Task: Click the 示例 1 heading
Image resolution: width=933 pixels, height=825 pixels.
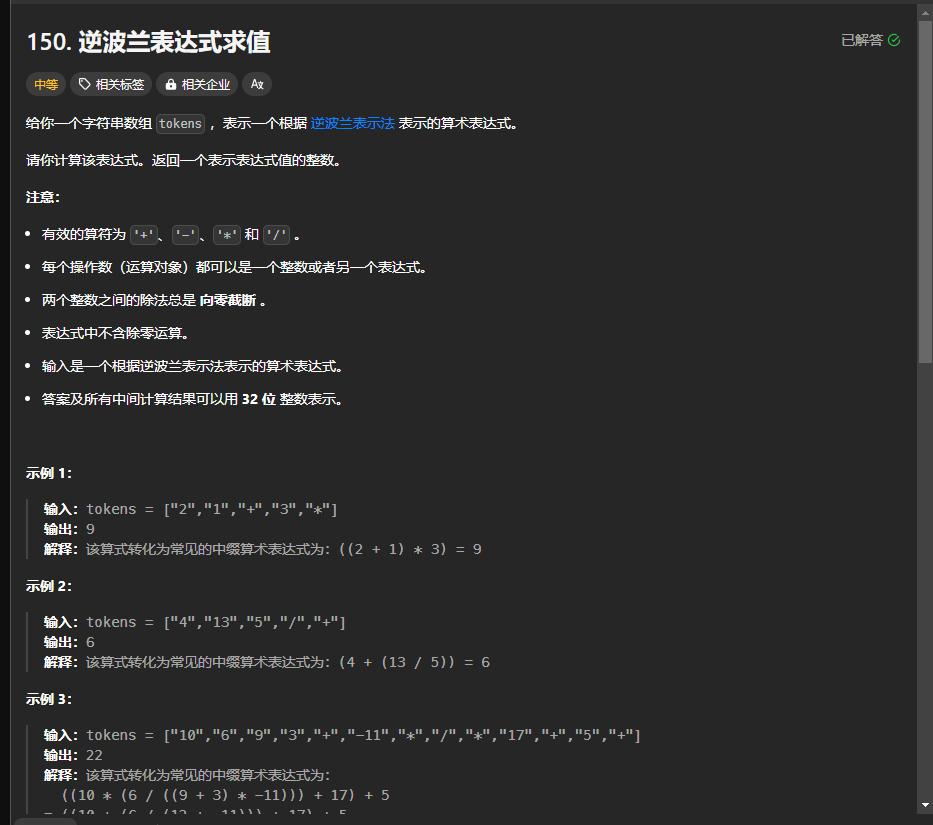Action: (49, 473)
